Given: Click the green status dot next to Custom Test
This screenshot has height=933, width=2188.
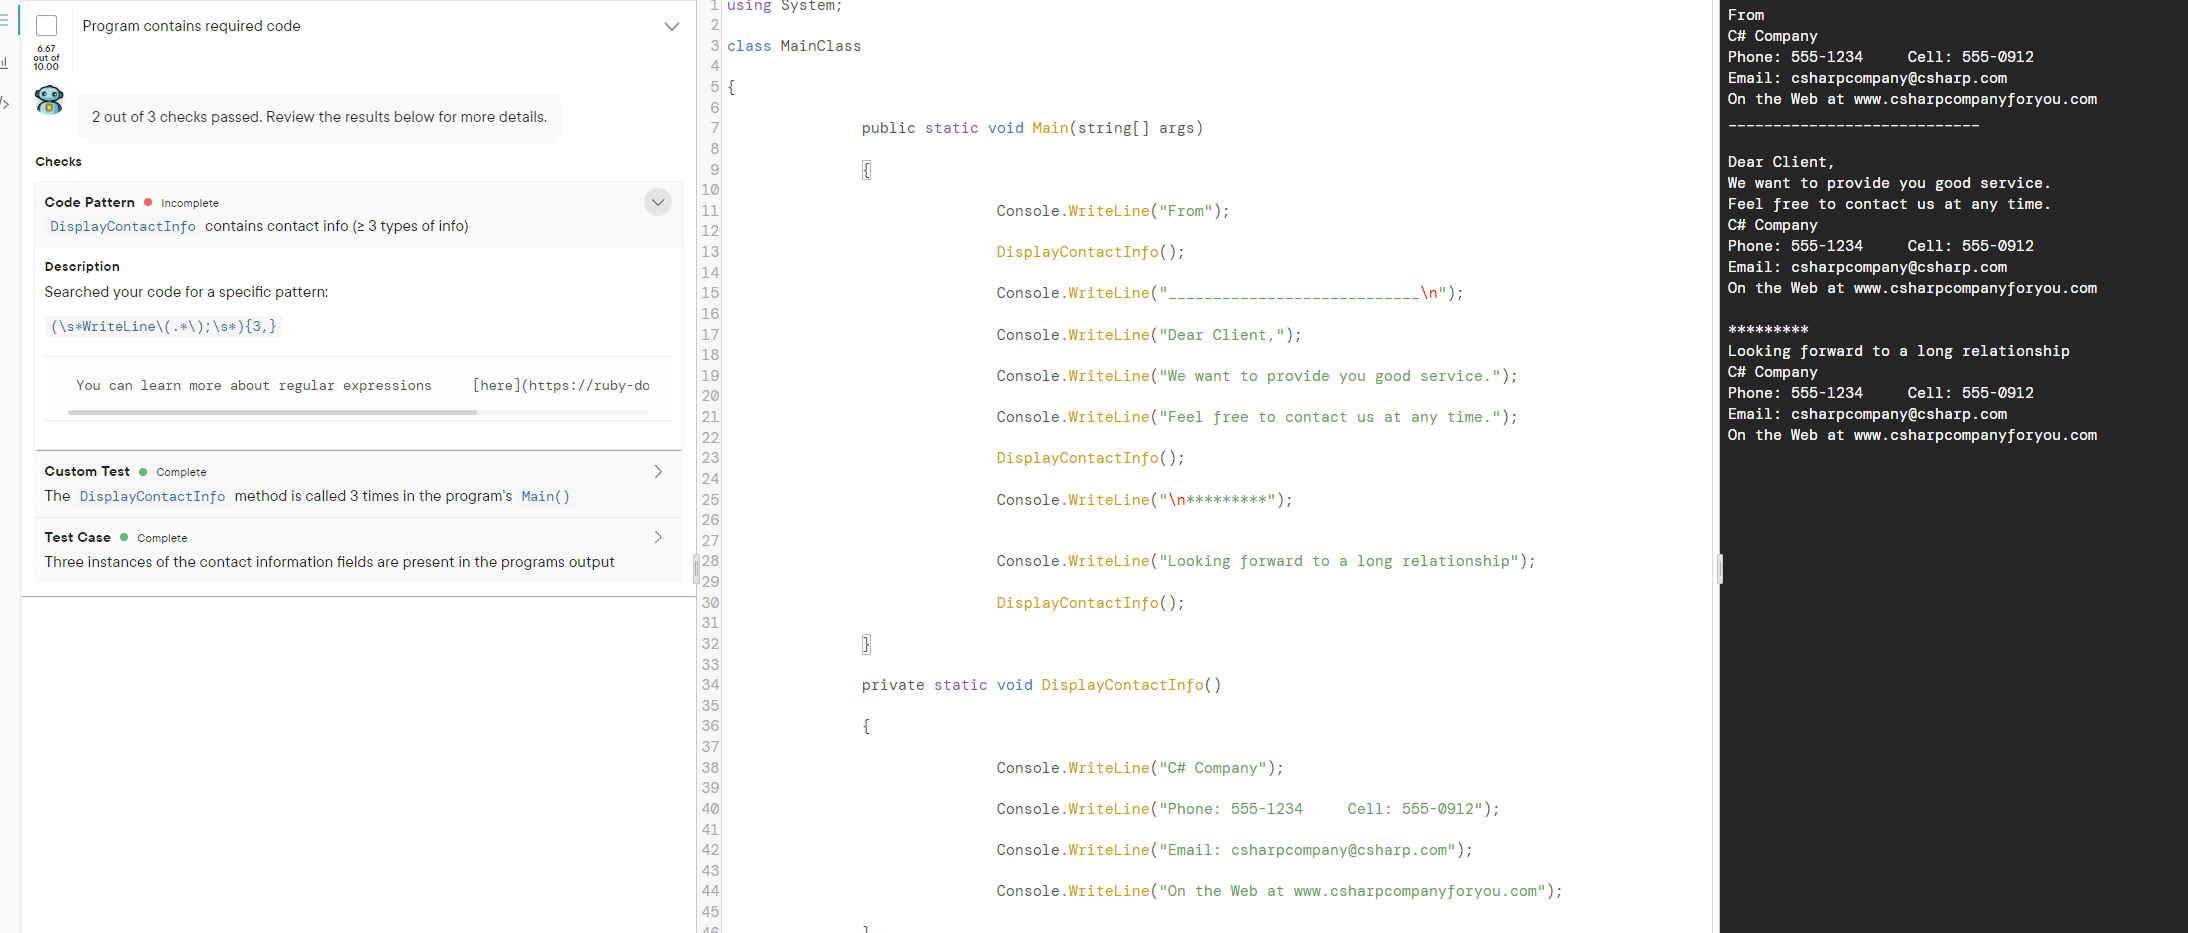Looking at the screenshot, I should tap(141, 471).
